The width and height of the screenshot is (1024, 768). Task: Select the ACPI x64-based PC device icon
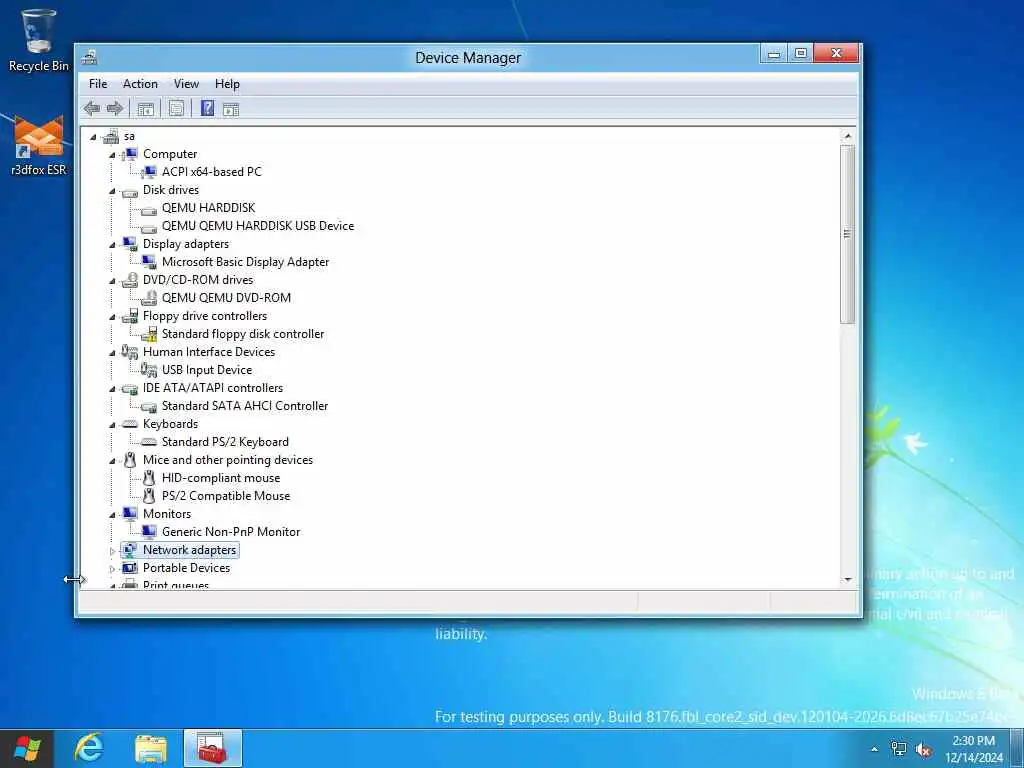pyautogui.click(x=149, y=172)
